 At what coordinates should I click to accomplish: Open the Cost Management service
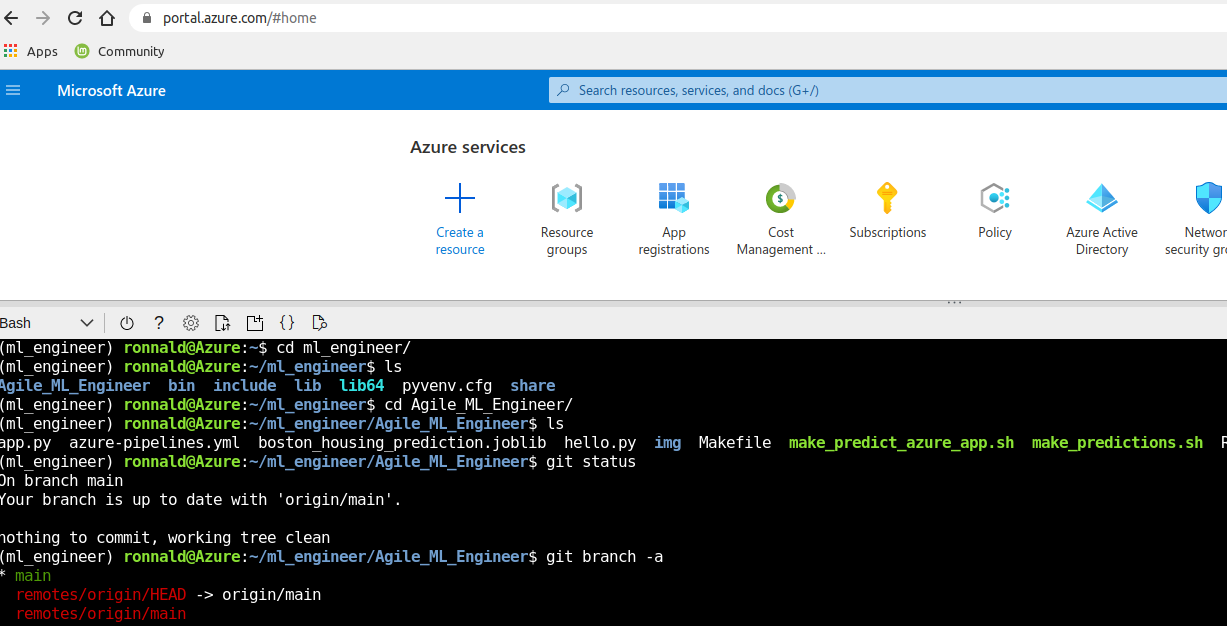[x=781, y=219]
